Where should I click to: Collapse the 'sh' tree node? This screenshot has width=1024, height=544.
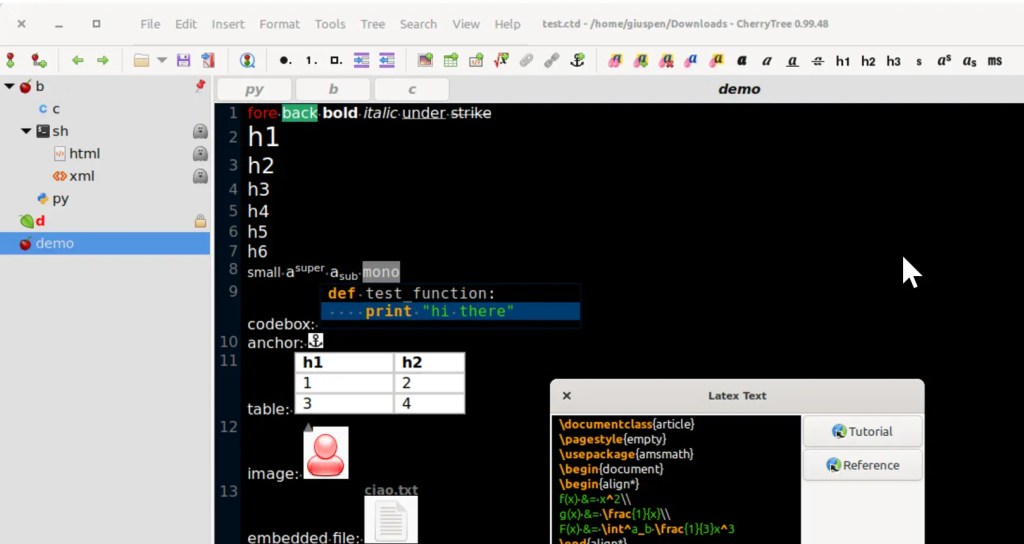click(x=26, y=131)
